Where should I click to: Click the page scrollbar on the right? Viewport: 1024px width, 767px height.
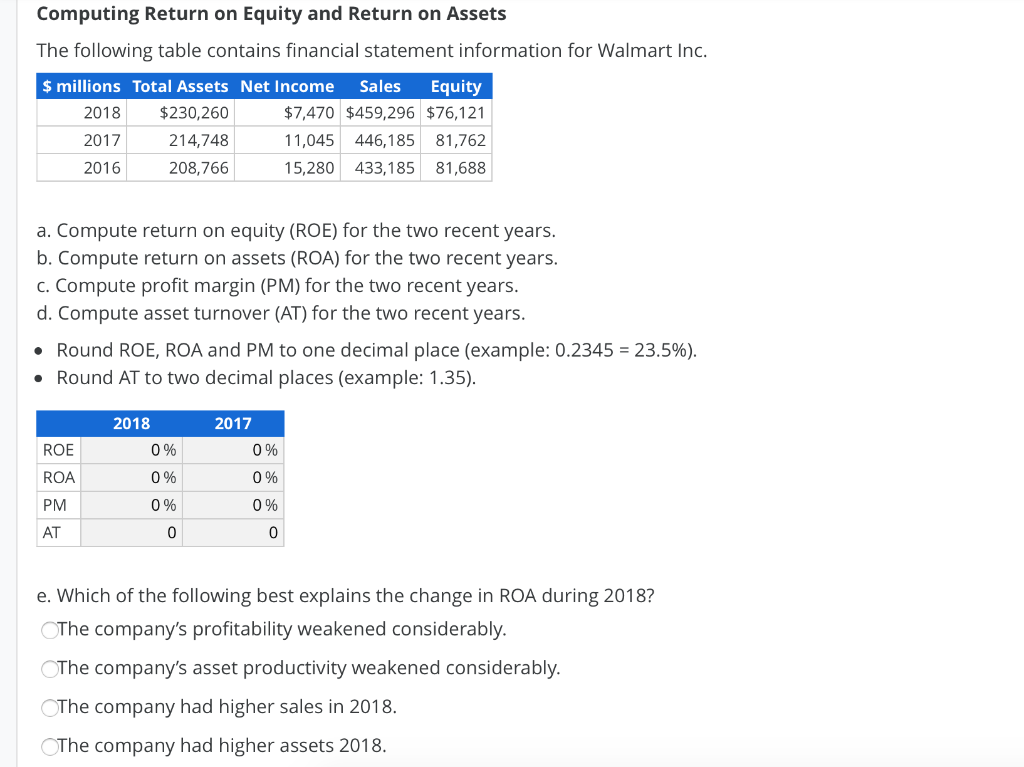tap(1018, 380)
